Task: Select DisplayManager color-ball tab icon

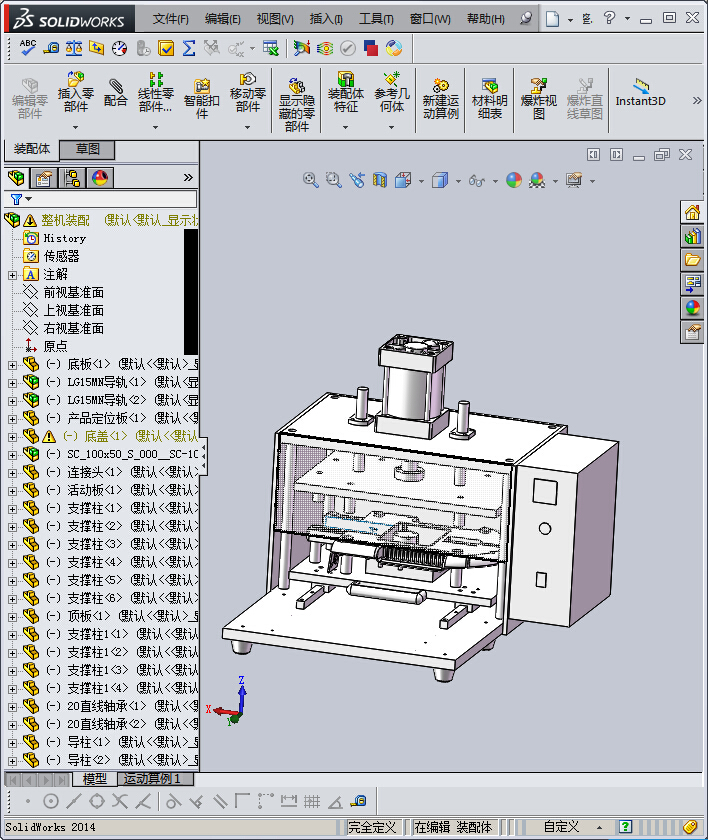Action: point(100,177)
